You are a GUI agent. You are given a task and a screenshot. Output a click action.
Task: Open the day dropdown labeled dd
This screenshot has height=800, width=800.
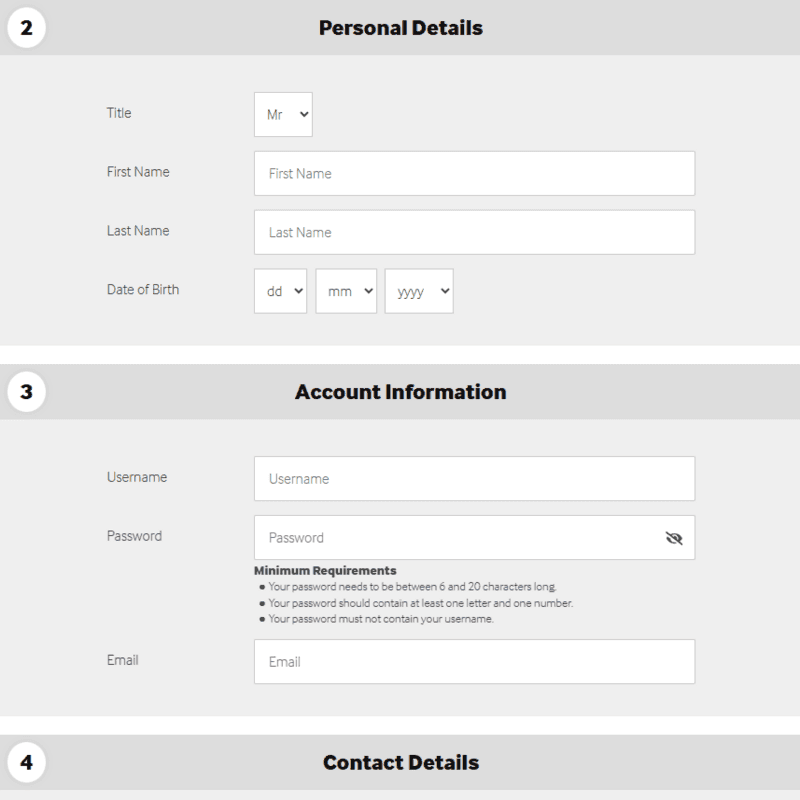[x=280, y=291]
